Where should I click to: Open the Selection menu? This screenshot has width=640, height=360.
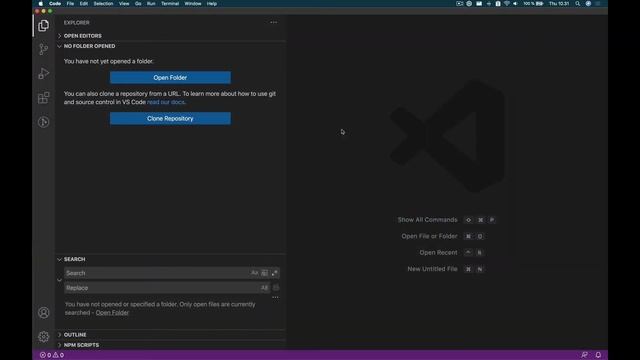[x=103, y=4]
